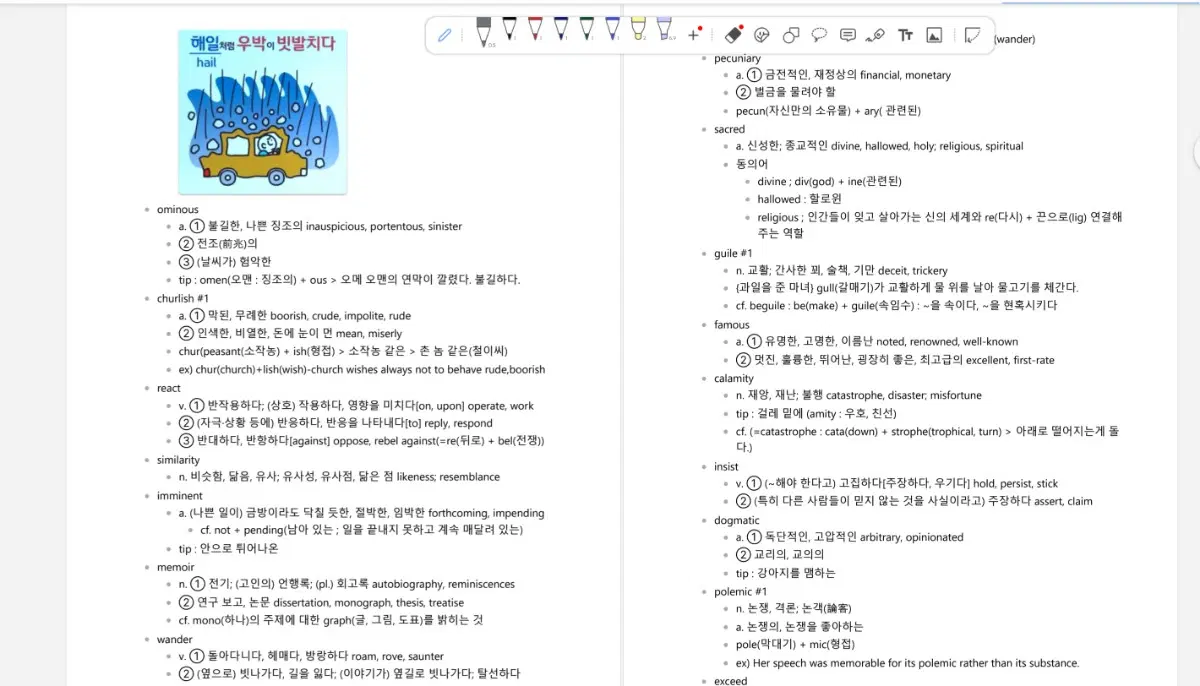Click line 'divine ; div(god) + ine(관련된)'
1200x686 pixels.
click(x=830, y=182)
